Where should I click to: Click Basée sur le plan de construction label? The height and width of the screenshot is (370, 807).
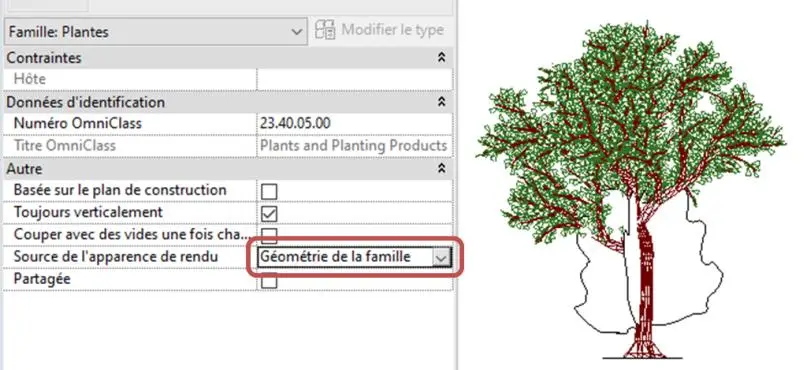click(120, 190)
